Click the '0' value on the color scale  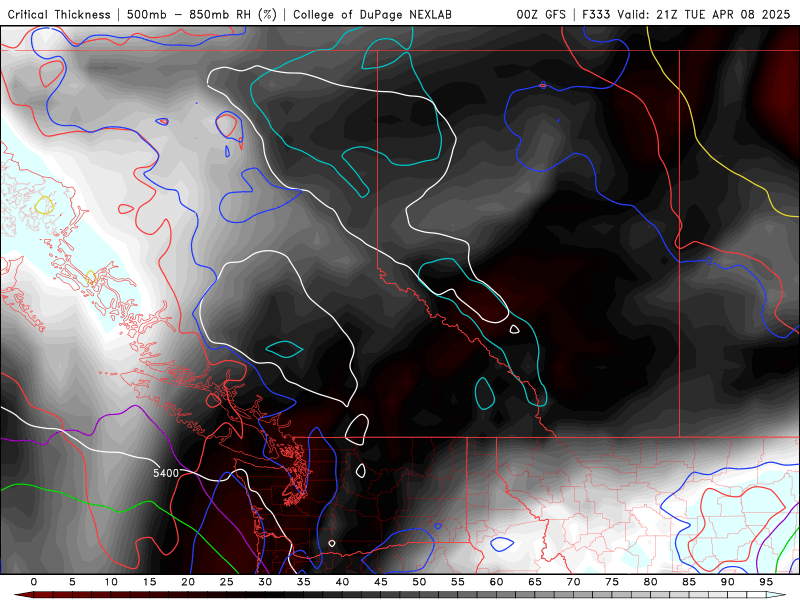[34, 582]
